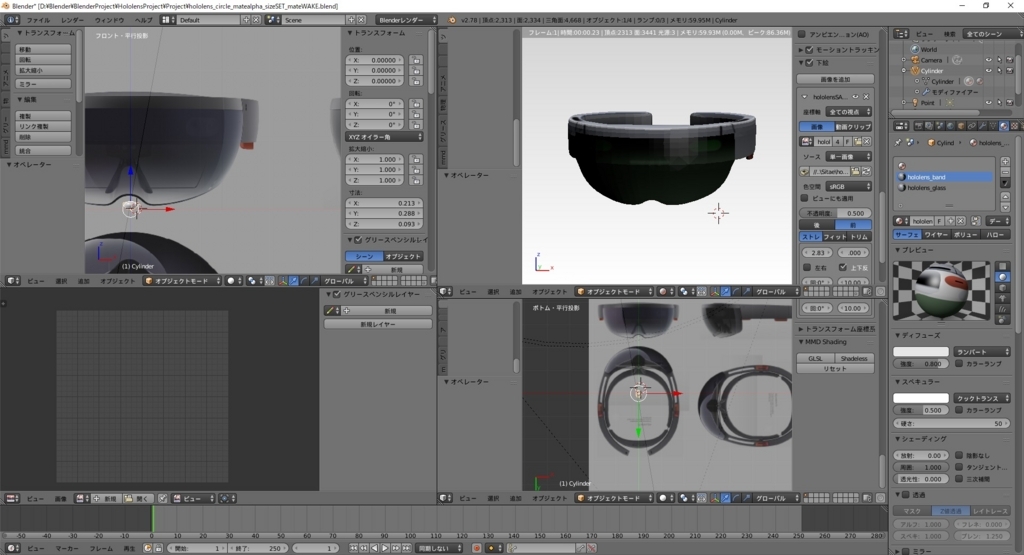Hide the hololensSA background image with eye icon
Image resolution: width=1024 pixels, height=555 pixels.
click(x=856, y=97)
